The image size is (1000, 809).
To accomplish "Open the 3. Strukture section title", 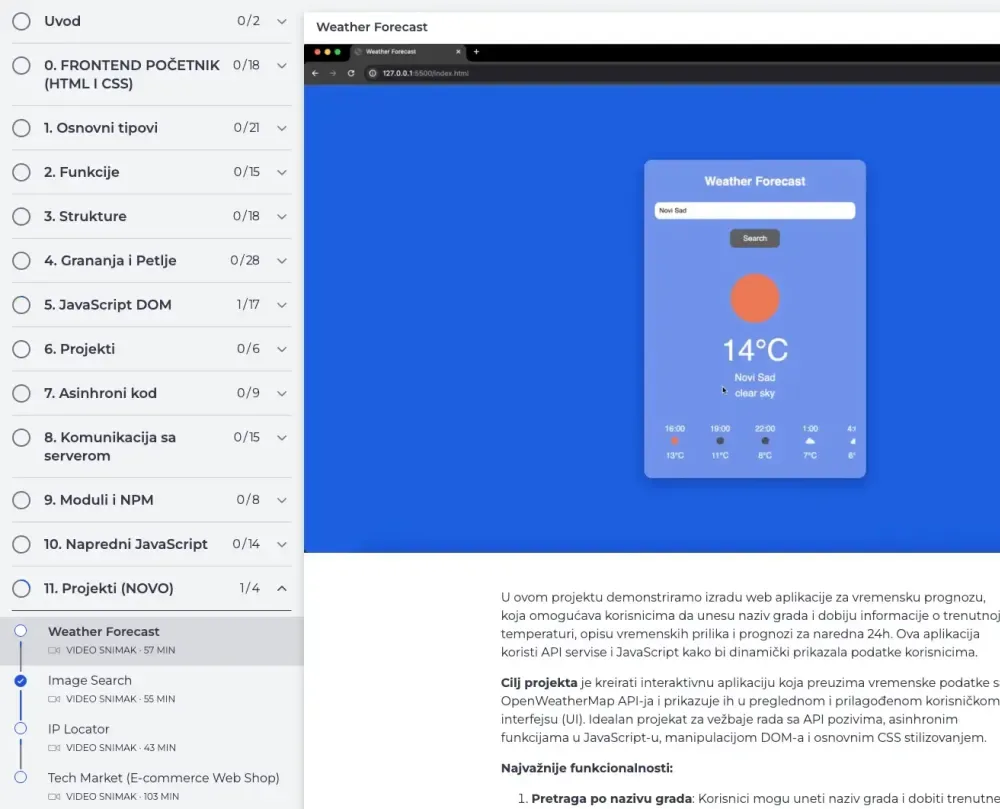I will coord(85,216).
